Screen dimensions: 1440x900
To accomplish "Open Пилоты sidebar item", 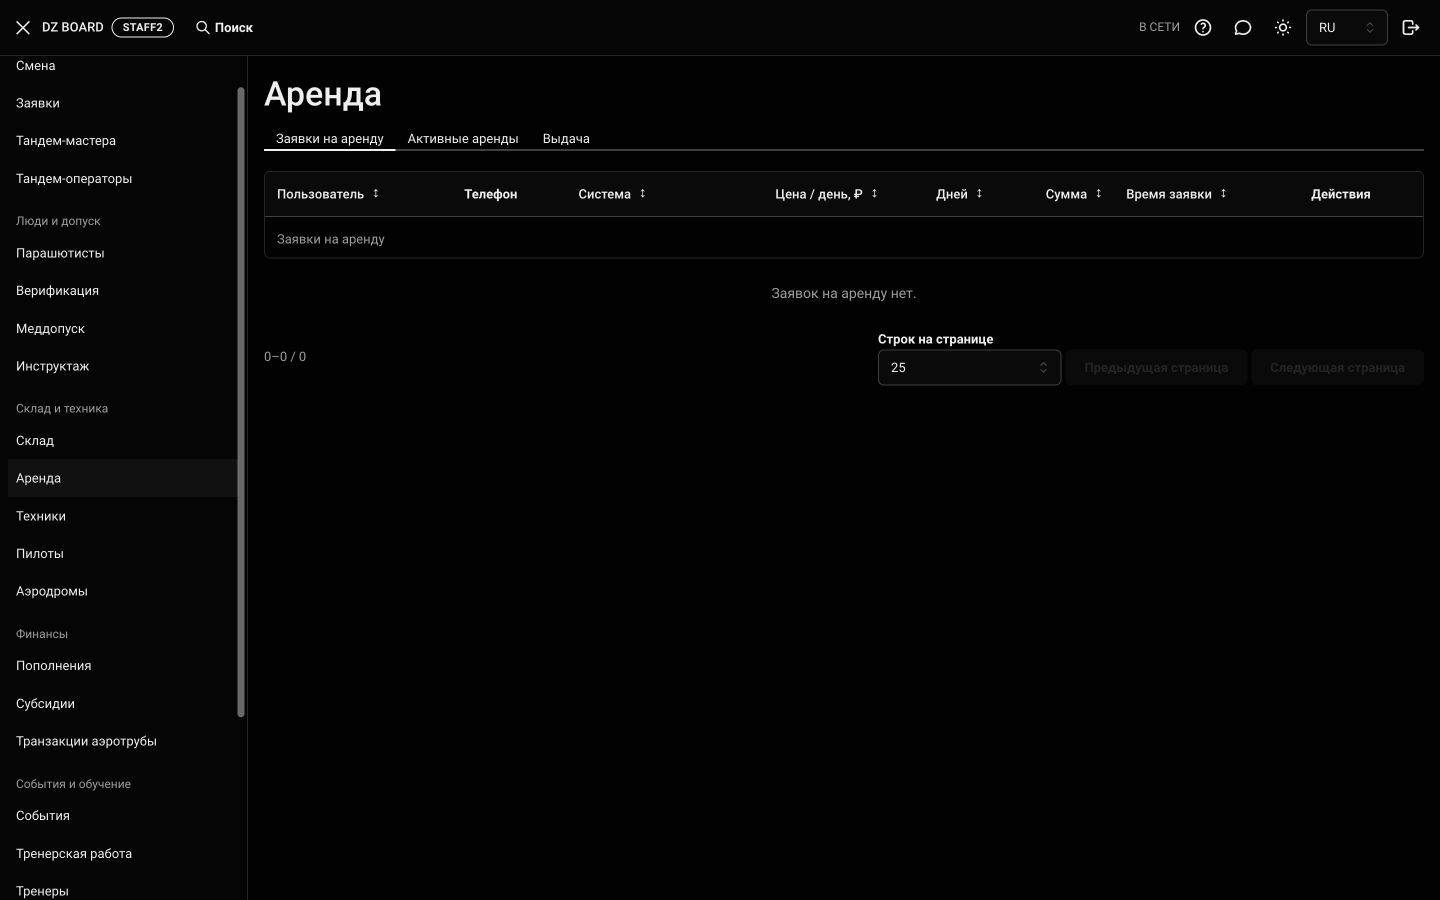I will point(122,554).
